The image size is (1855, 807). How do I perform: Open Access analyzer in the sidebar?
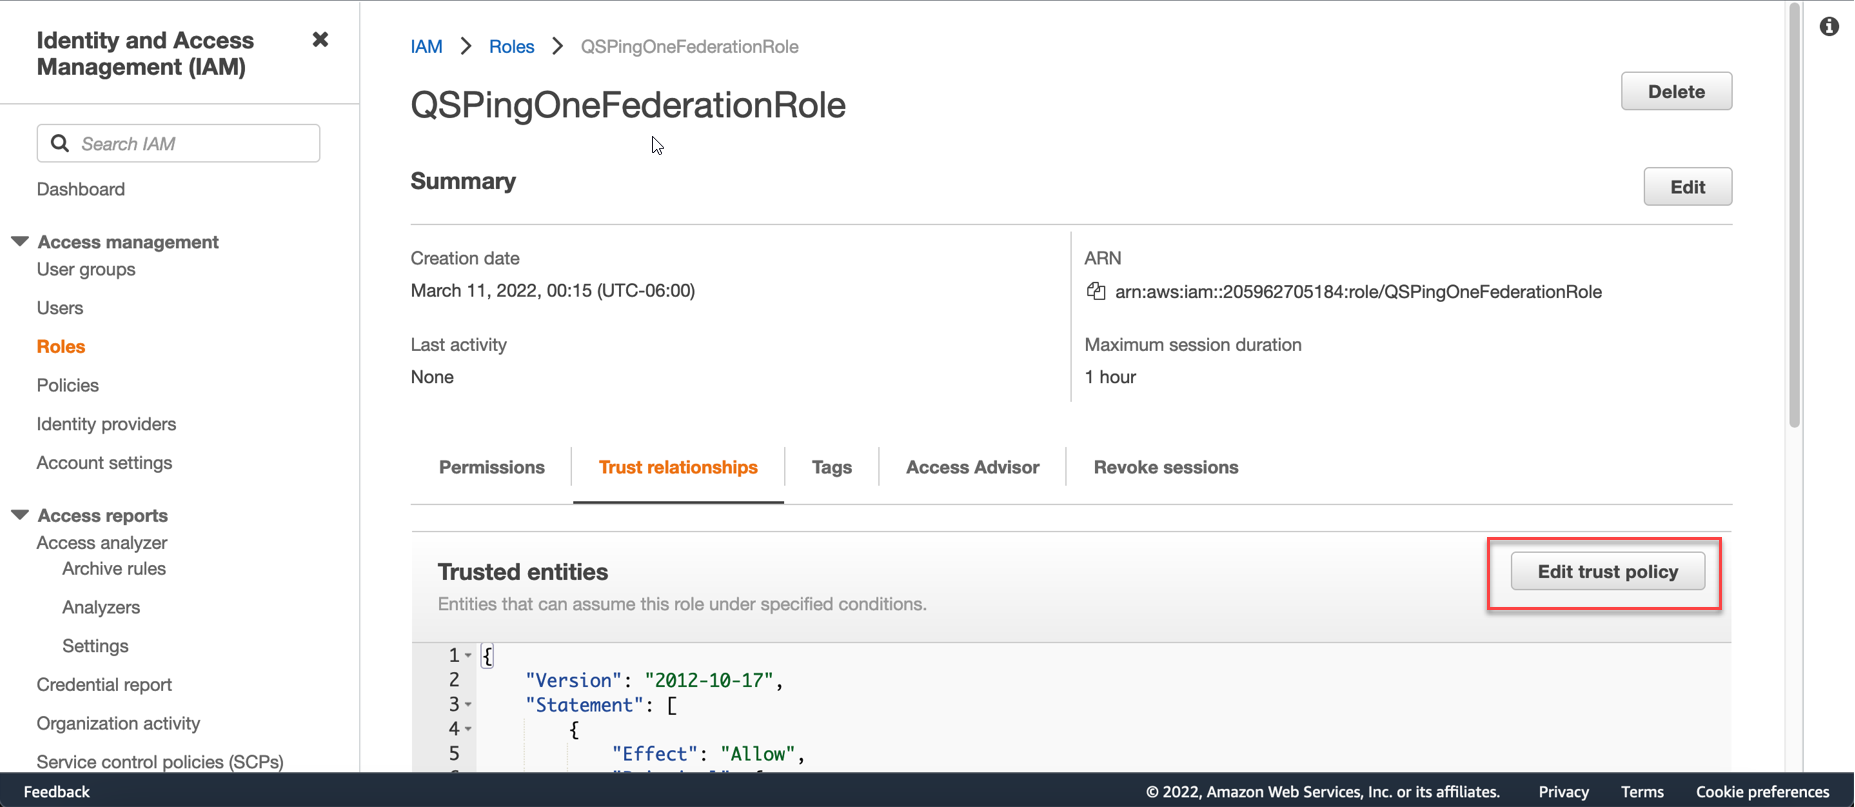(x=102, y=543)
